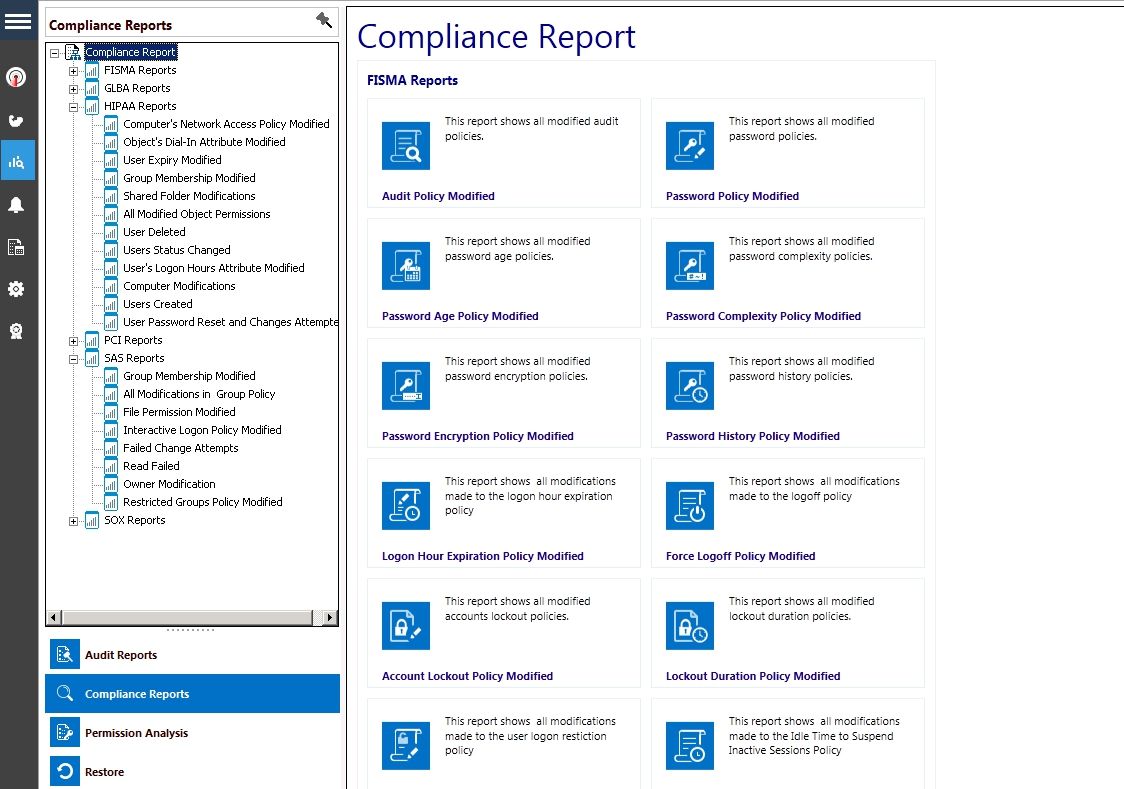Open the award badge icon in sidebar
The height and width of the screenshot is (789, 1124).
coord(16,330)
